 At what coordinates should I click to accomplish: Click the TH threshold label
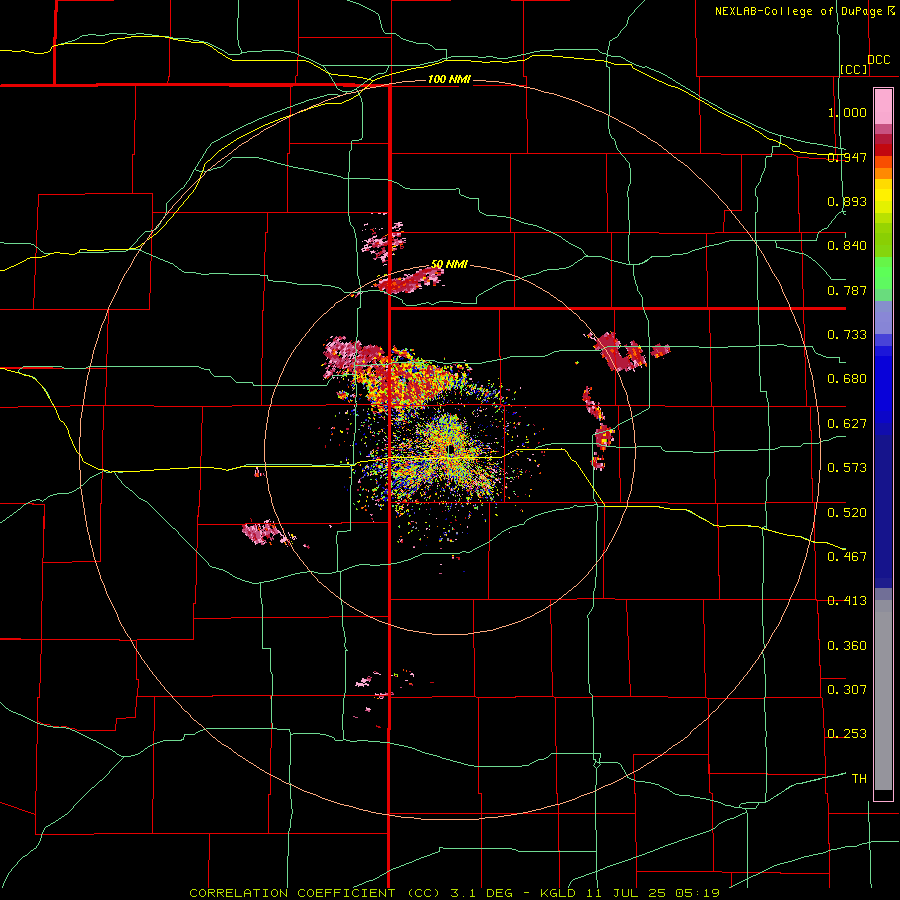click(x=859, y=779)
